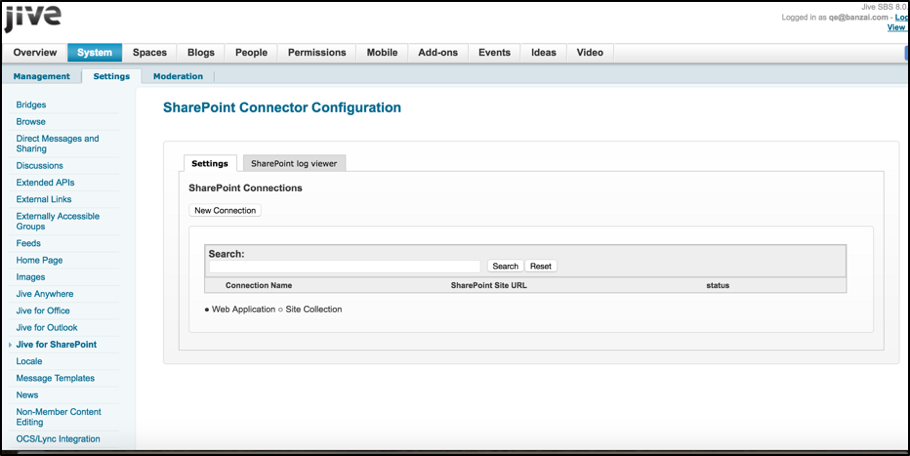
Task: Open the SharePoint log viewer tab
Action: [294, 164]
